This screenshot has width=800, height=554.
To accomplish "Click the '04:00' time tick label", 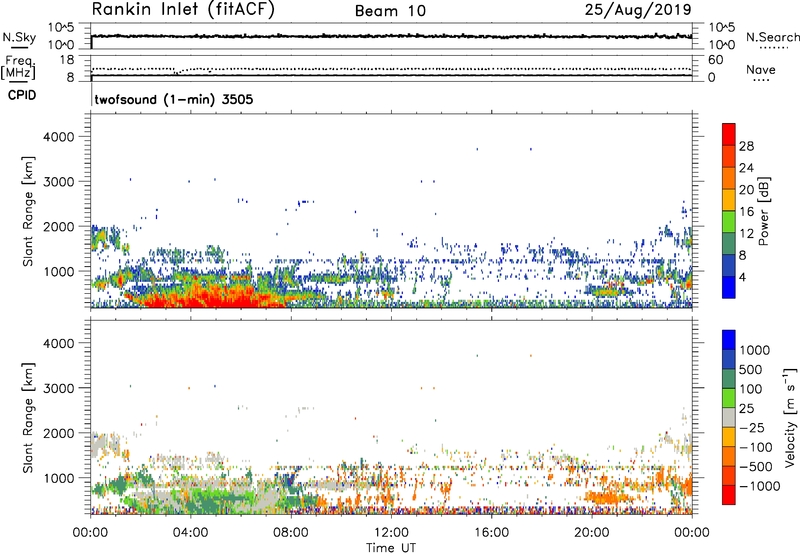I will click(x=191, y=533).
